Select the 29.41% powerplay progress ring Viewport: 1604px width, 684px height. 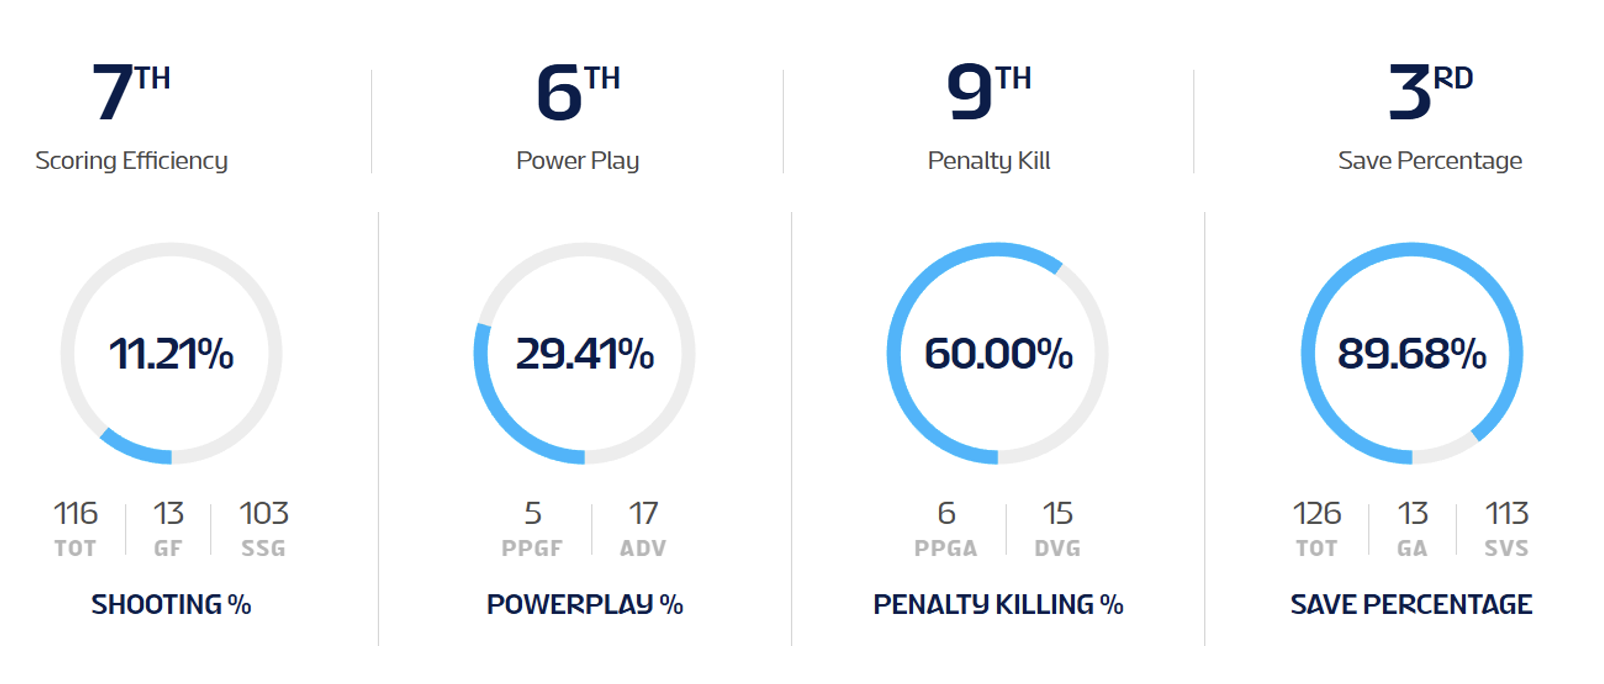(x=585, y=354)
